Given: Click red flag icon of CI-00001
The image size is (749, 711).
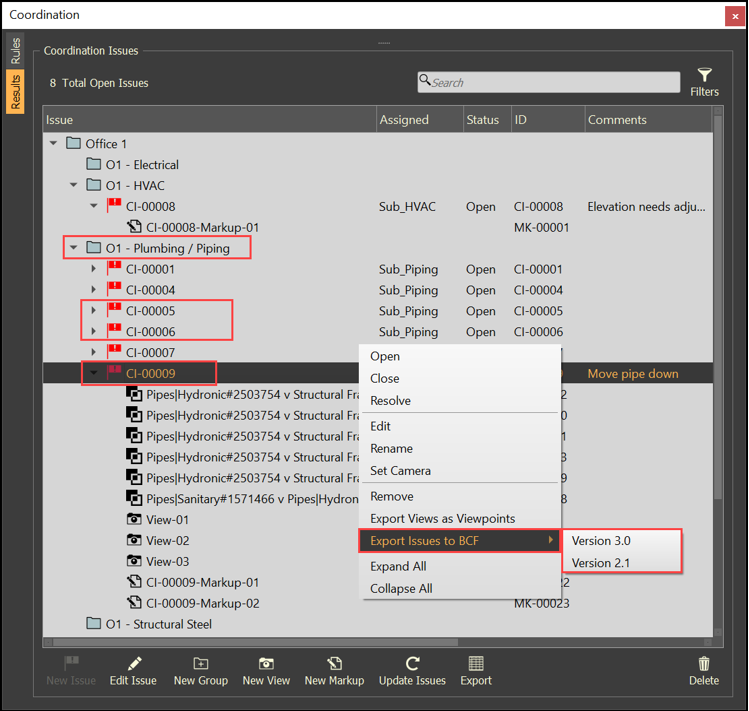Looking at the screenshot, I should point(114,268).
